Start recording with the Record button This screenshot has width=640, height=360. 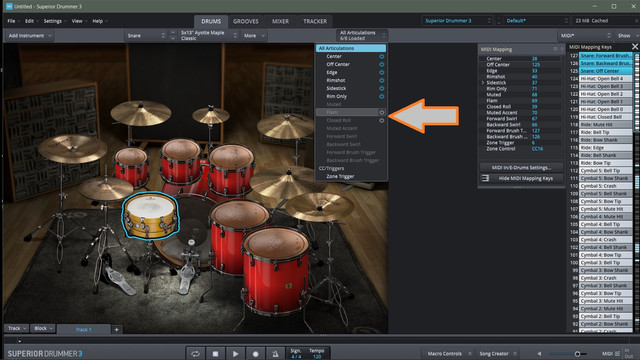tap(256, 354)
